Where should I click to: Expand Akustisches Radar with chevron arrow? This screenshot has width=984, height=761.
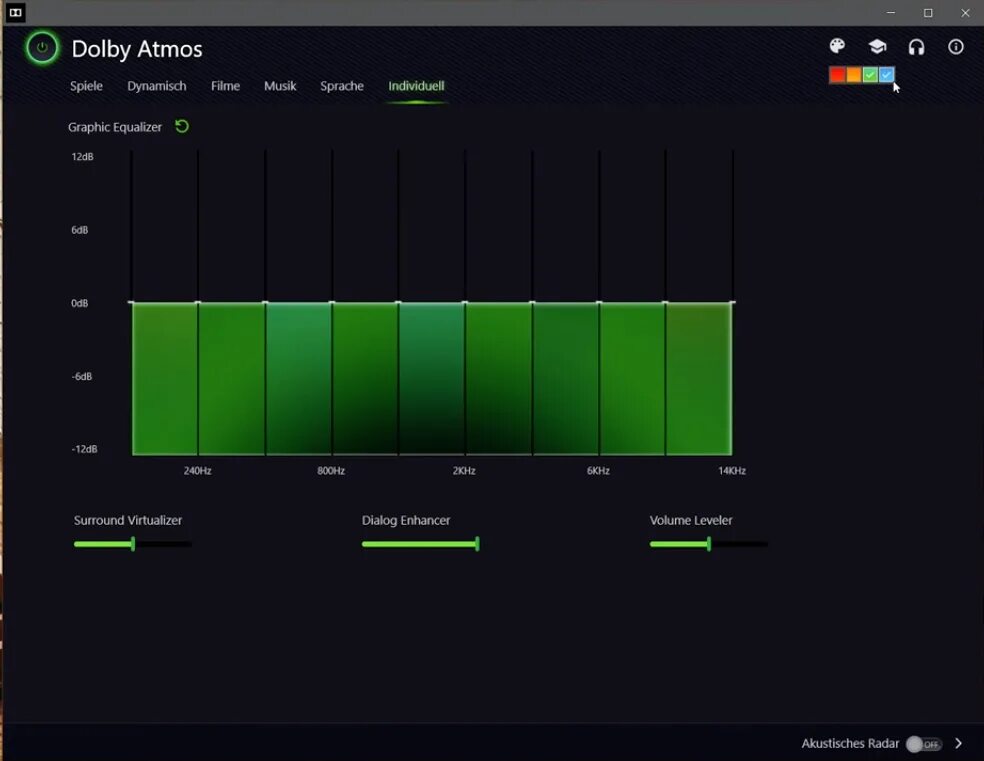(958, 743)
